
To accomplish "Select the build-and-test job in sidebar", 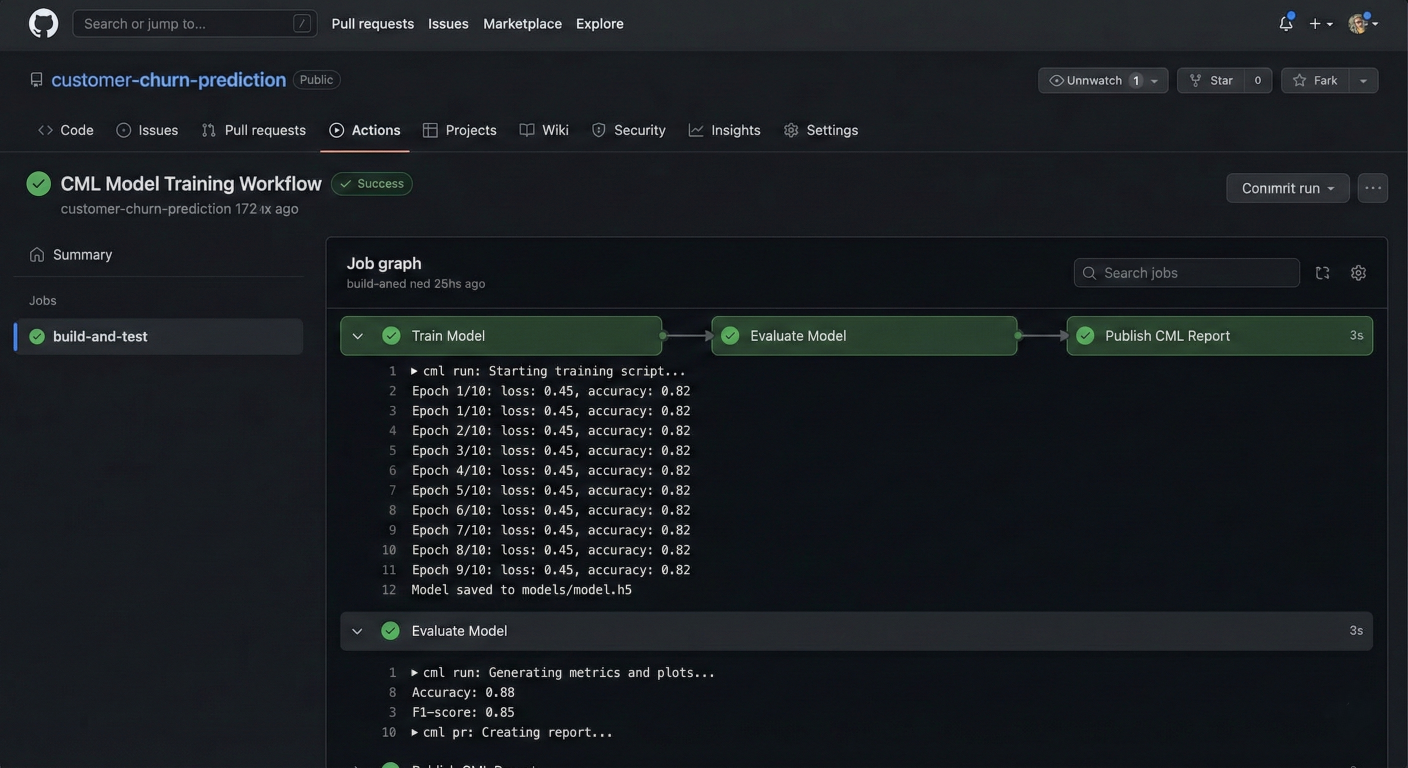I will (x=100, y=337).
